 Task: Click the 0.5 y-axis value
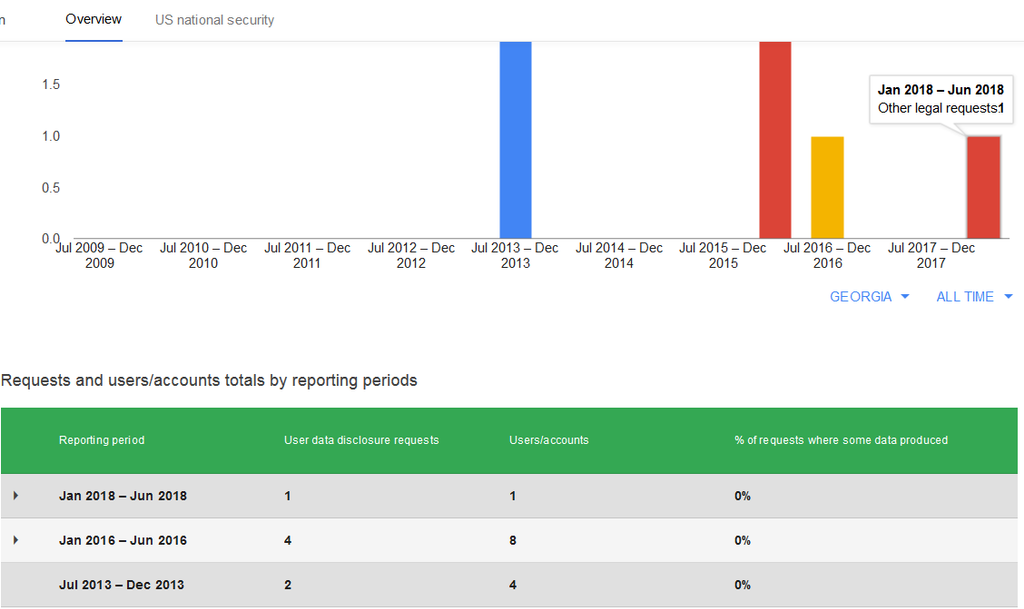pos(51,187)
